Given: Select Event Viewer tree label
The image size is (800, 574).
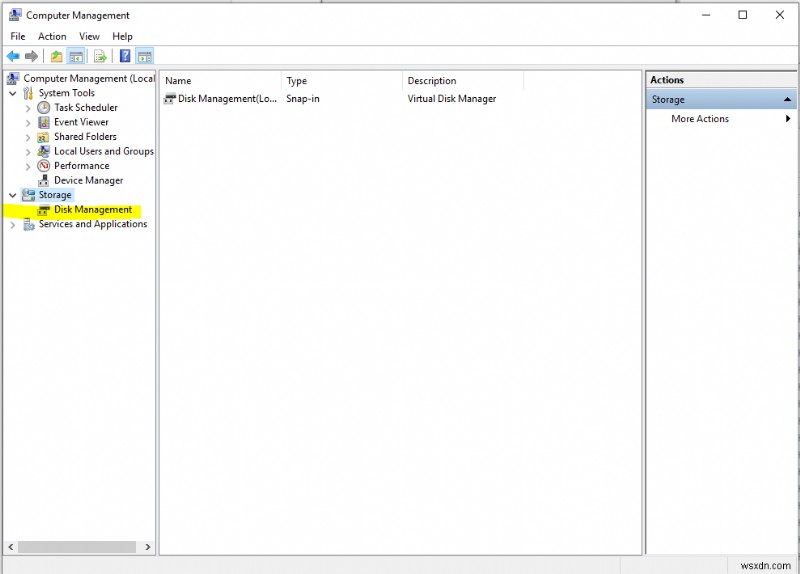Looking at the screenshot, I should click(x=81, y=122).
